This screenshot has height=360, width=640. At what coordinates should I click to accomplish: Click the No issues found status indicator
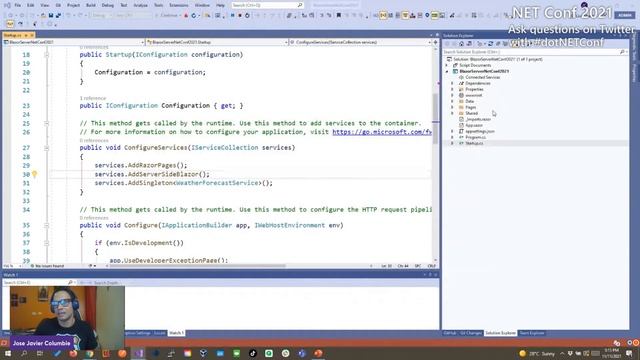click(x=49, y=266)
